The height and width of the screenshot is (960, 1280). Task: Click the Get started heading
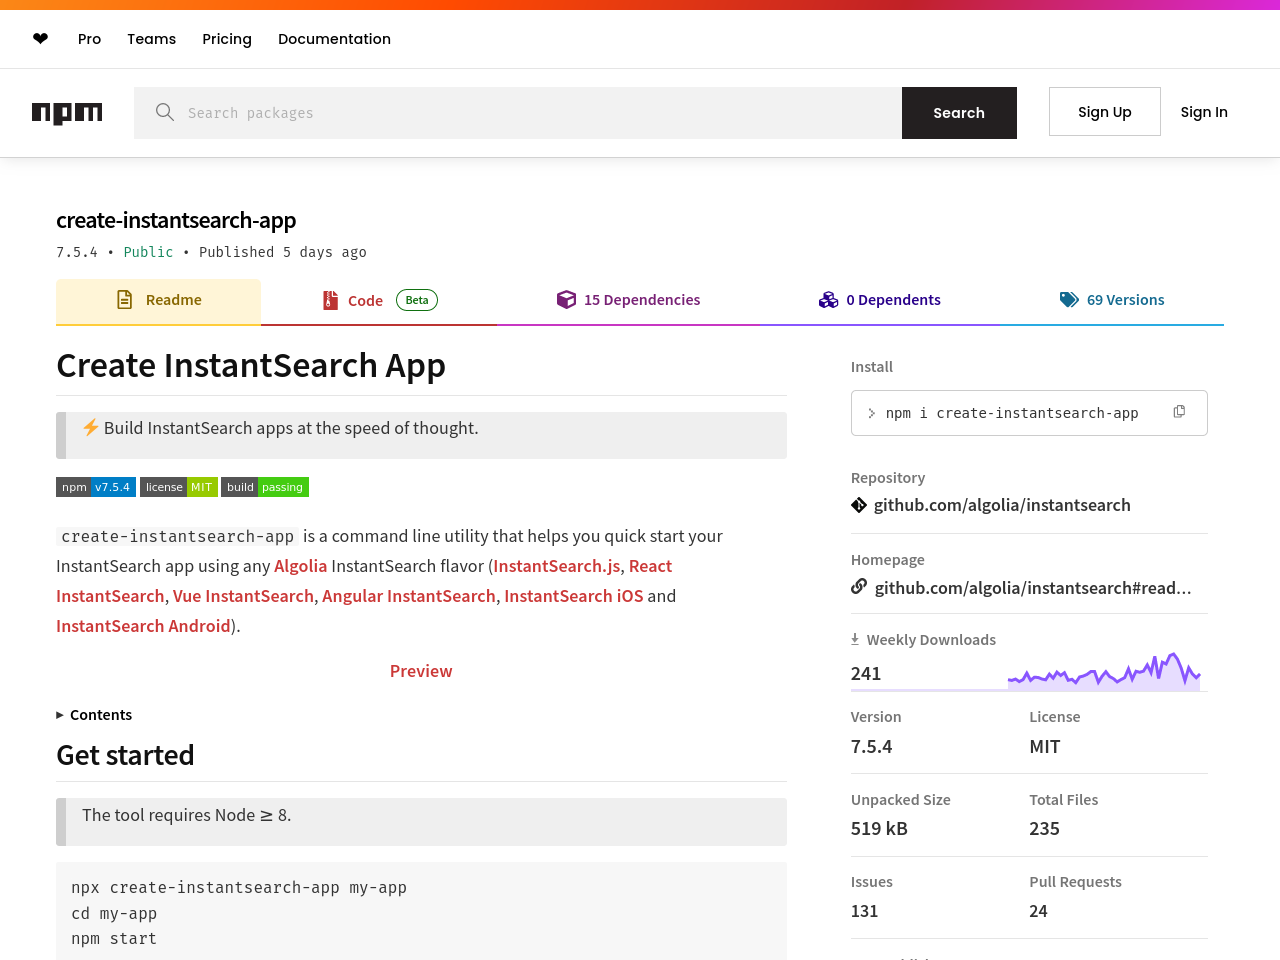[125, 755]
